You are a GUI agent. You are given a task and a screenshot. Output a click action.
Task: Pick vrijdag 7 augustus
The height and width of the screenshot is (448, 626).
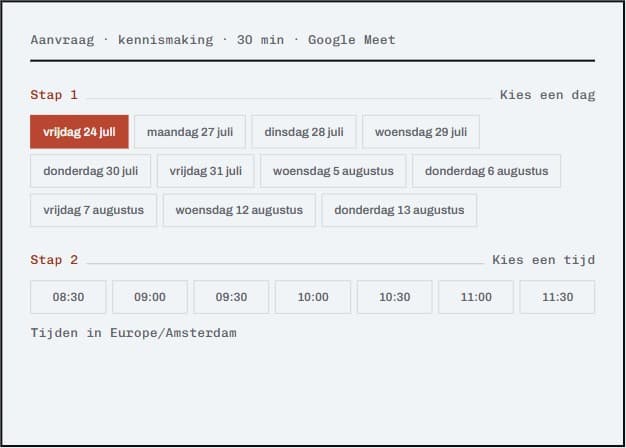[x=93, y=210]
